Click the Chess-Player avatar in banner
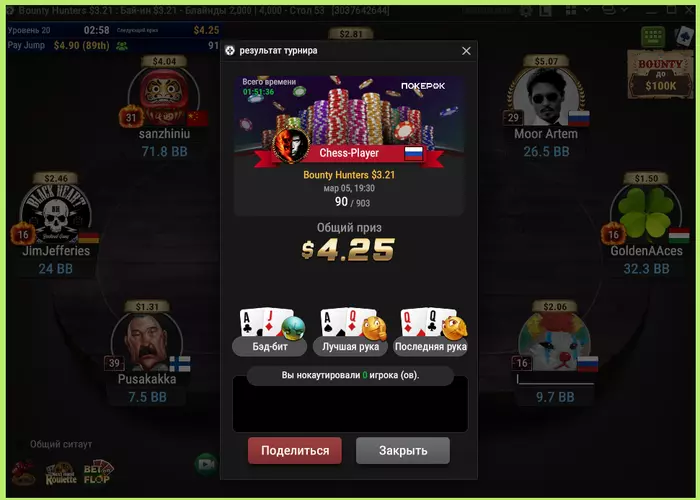 pos(291,146)
